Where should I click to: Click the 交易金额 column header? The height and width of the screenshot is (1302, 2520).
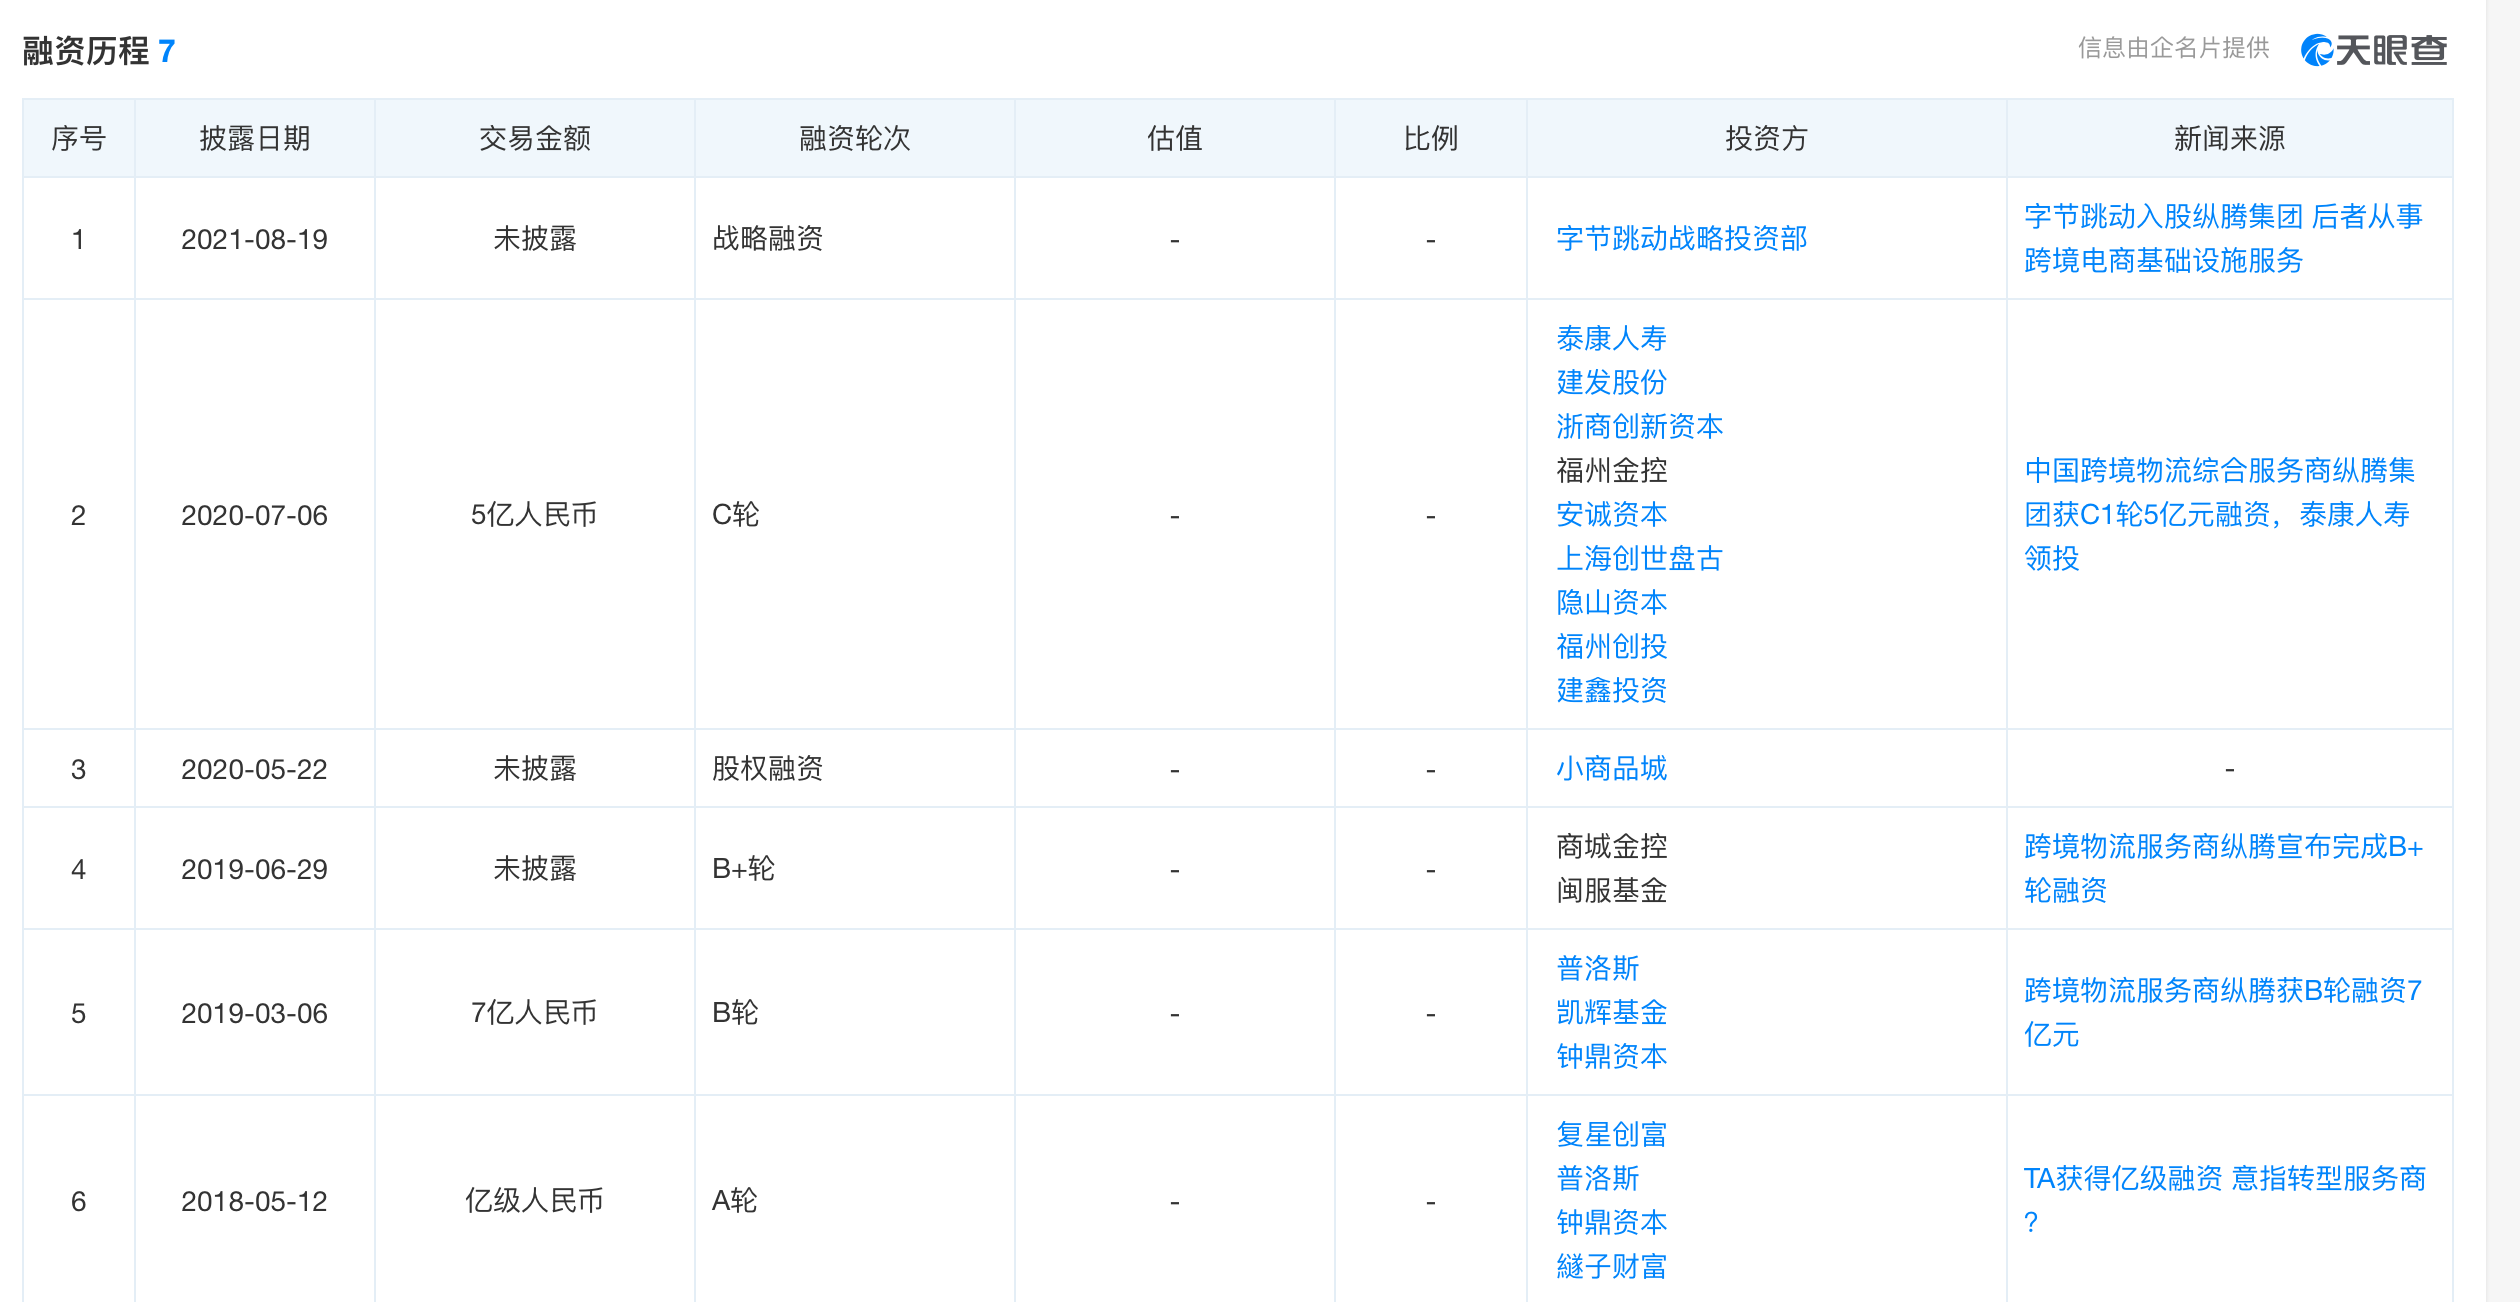(535, 138)
